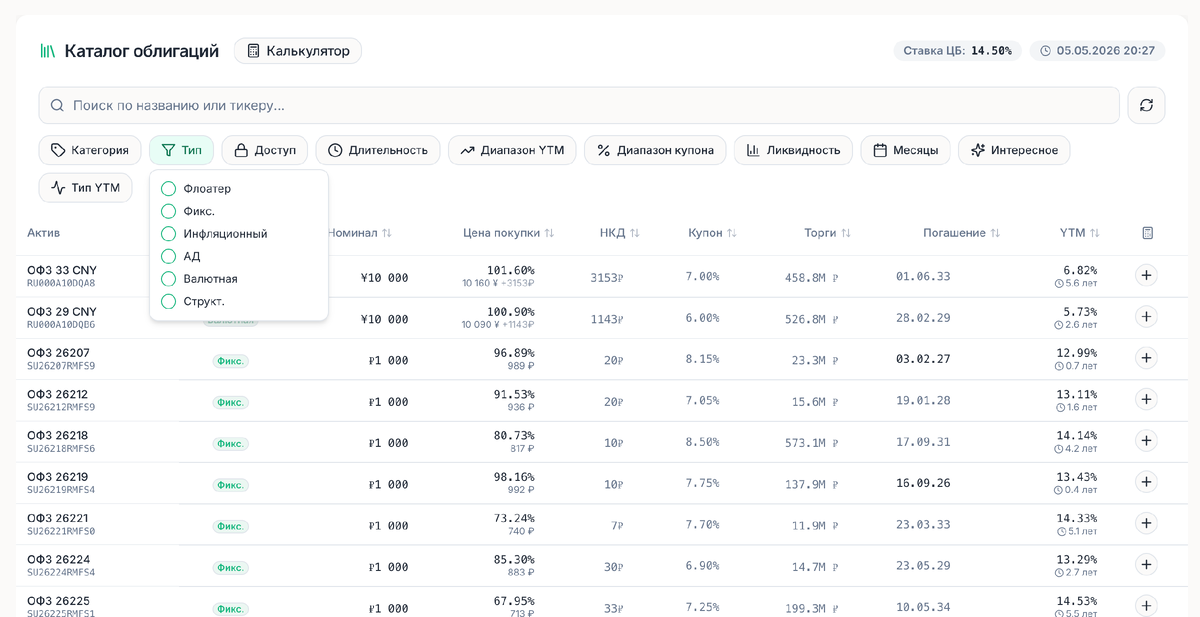This screenshot has width=1200, height=617.
Task: Open the Ликвидность filter
Action: (793, 150)
